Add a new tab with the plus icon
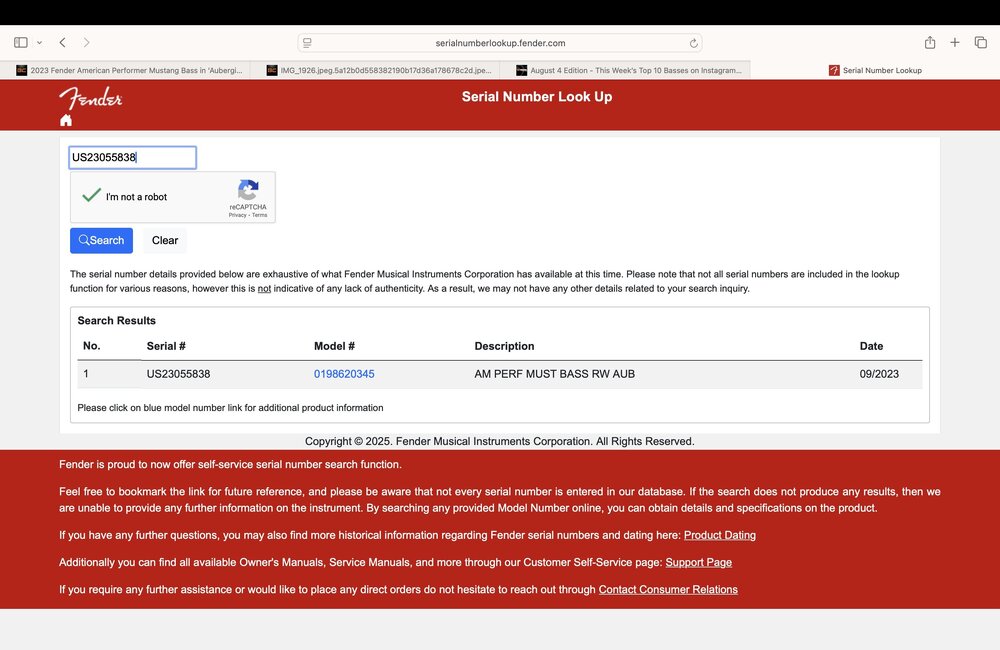Viewport: 1000px width, 650px height. tap(955, 42)
